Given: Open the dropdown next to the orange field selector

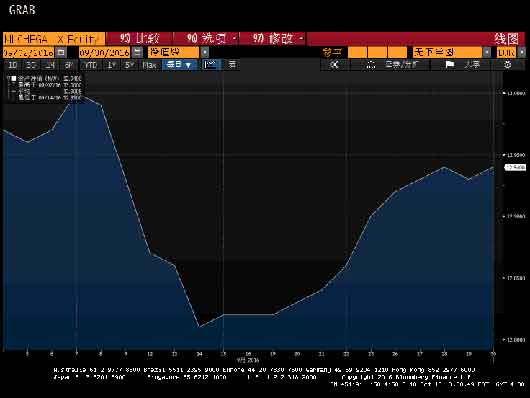Looking at the screenshot, I should click(x=204, y=52).
